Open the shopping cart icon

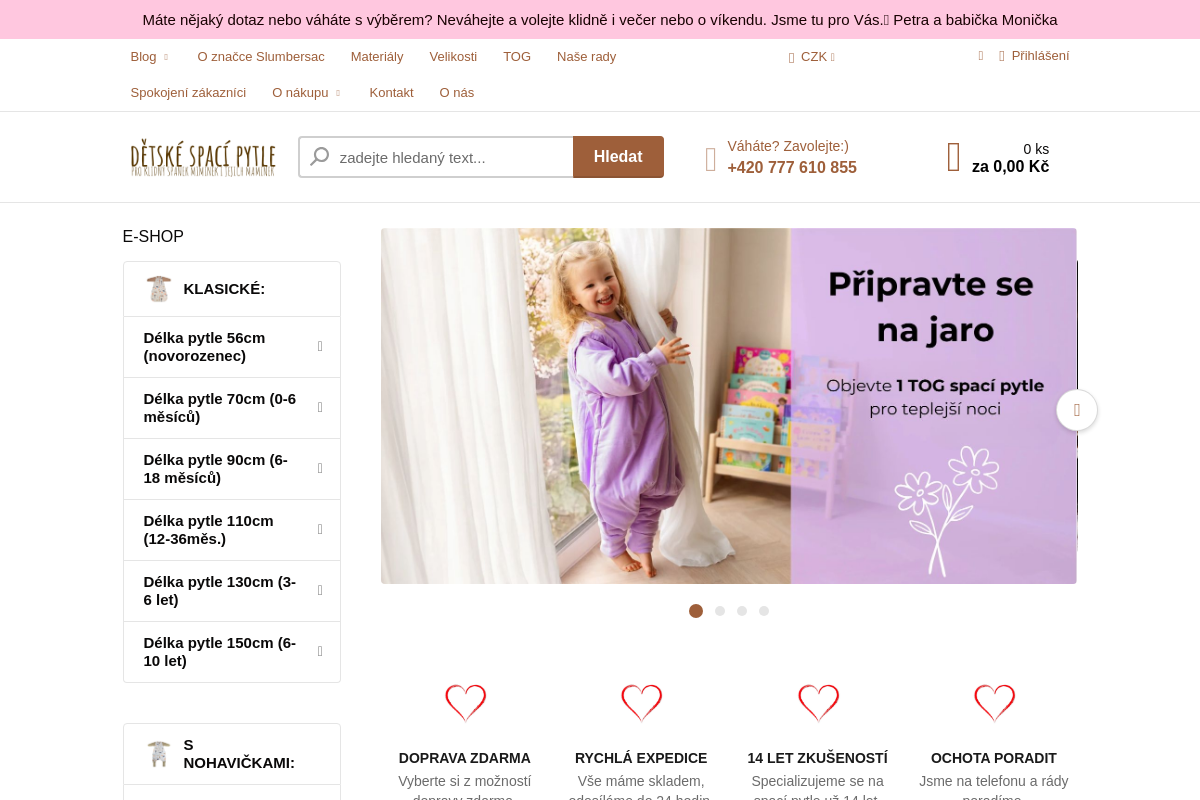pyautogui.click(x=953, y=157)
